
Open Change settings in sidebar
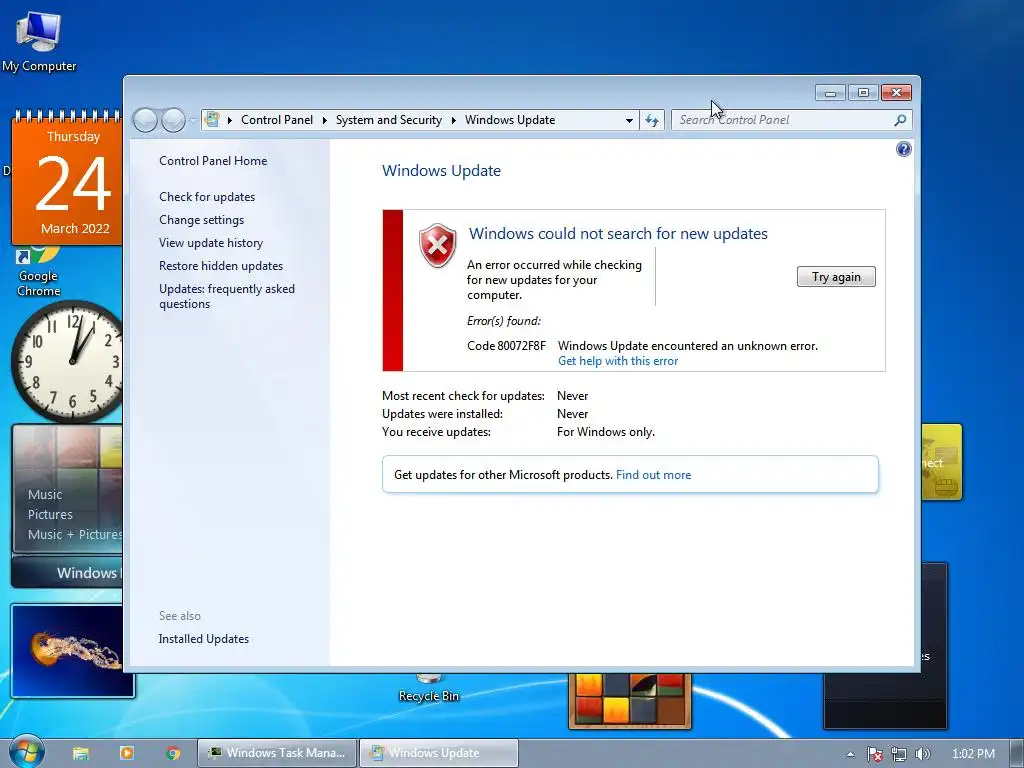pos(201,220)
